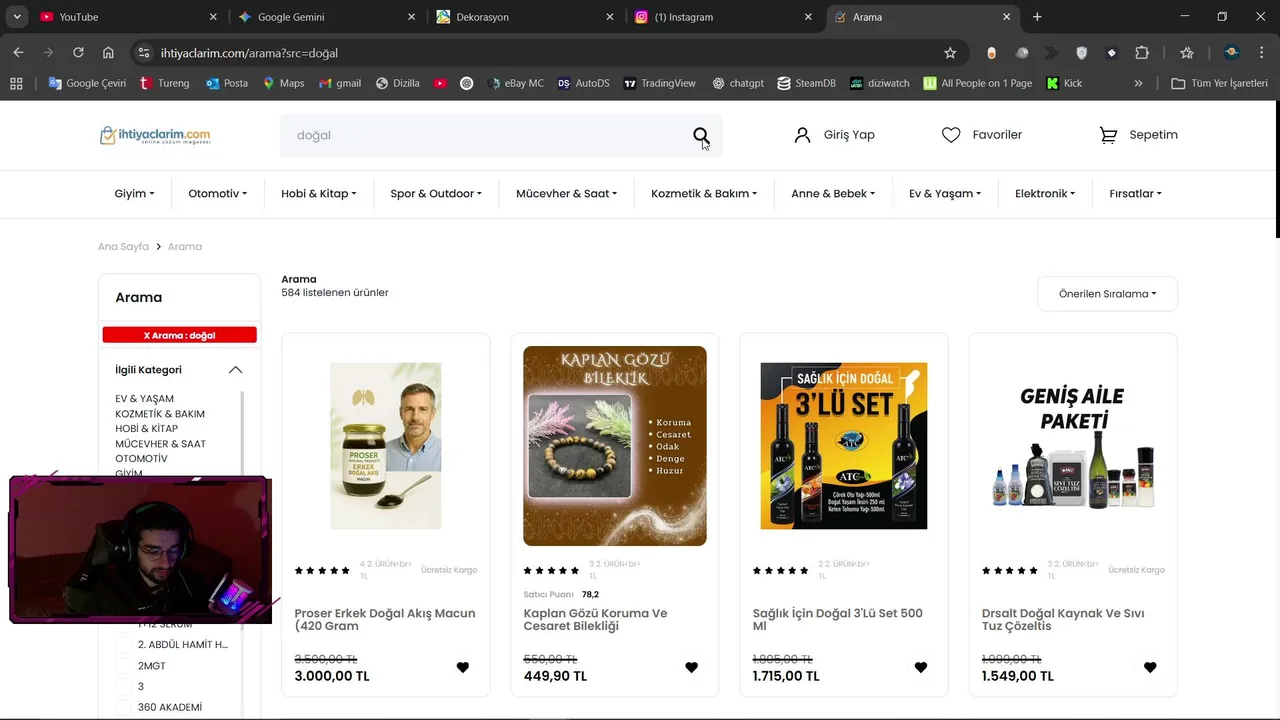Open the Favoriler heart icon

pyautogui.click(x=951, y=135)
